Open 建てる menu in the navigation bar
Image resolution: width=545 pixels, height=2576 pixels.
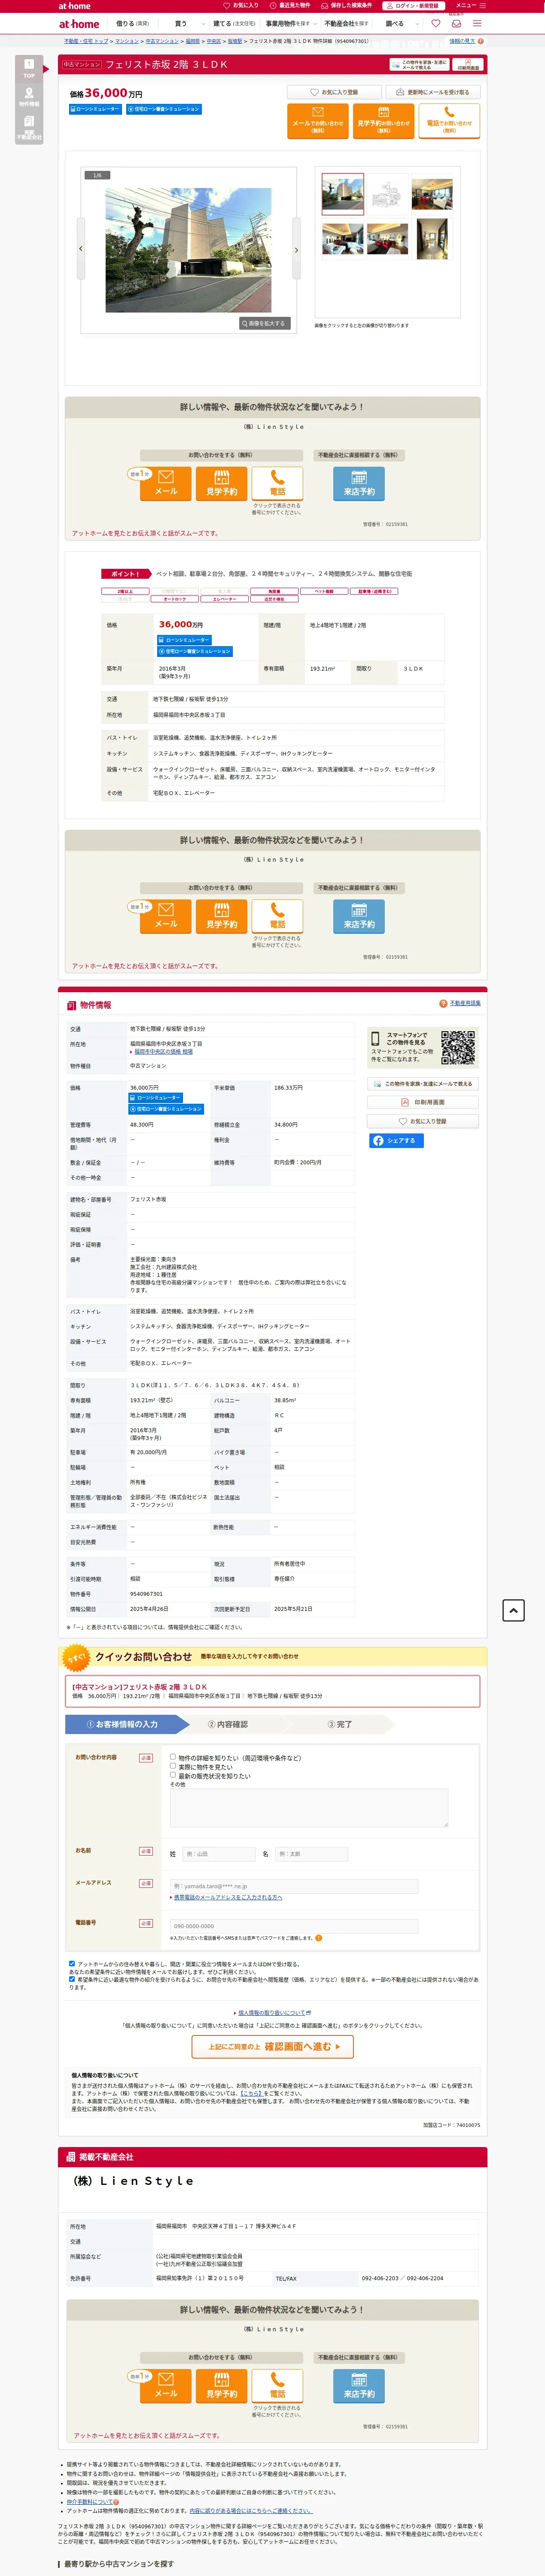coord(234,24)
